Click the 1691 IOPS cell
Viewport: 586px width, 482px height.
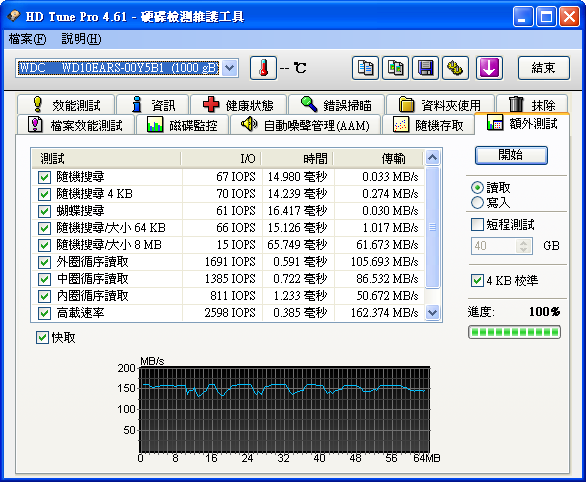point(230,262)
